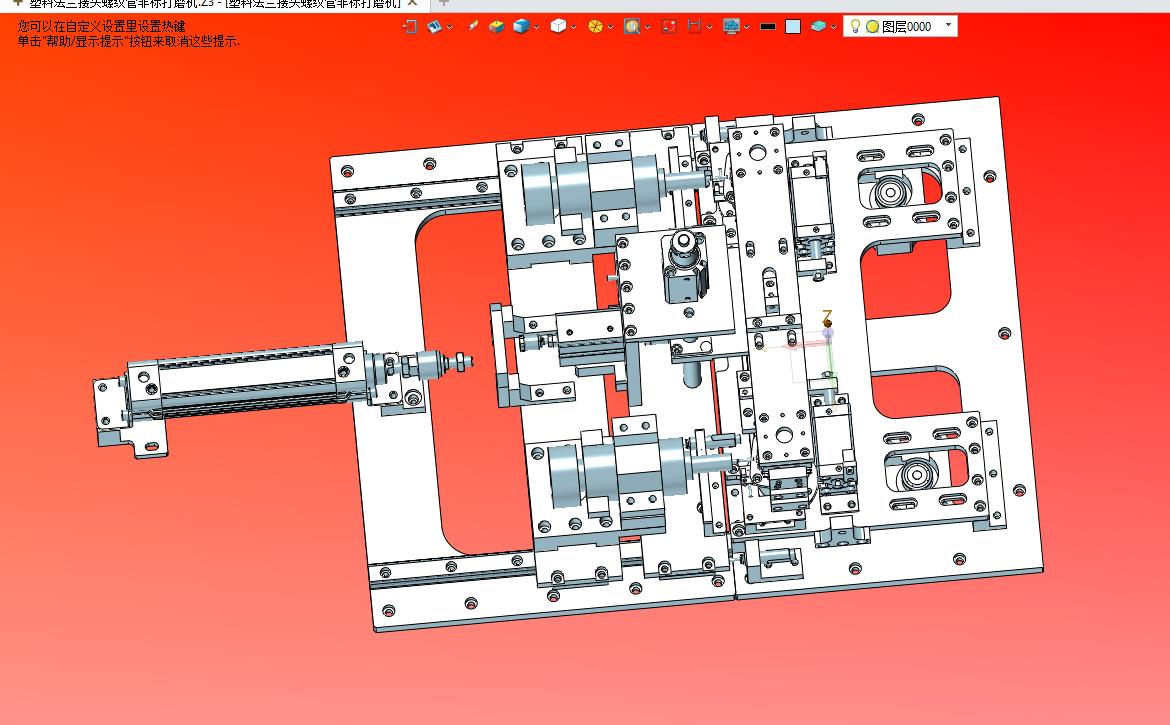This screenshot has width=1170, height=725.
Task: Click the blue shaded cube icon
Action: 521,27
